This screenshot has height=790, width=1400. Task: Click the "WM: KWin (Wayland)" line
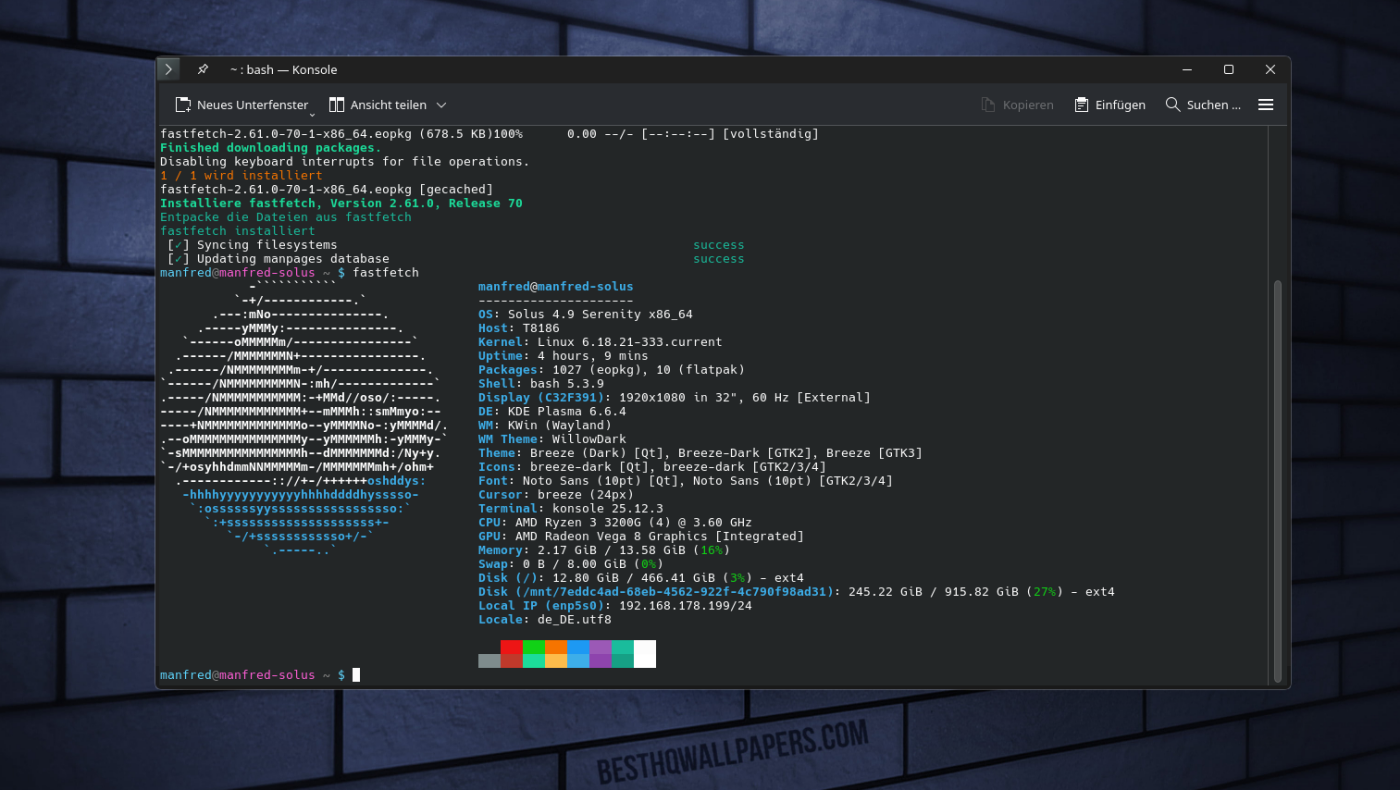point(545,426)
